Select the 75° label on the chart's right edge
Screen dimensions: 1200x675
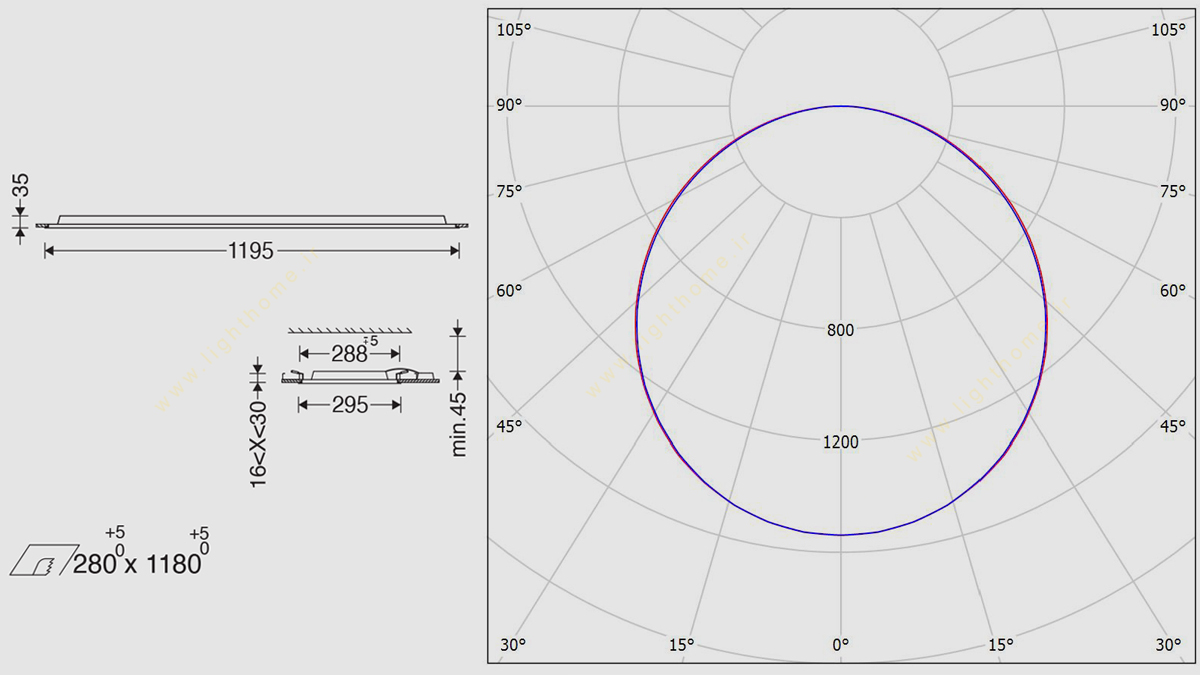tap(1173, 191)
